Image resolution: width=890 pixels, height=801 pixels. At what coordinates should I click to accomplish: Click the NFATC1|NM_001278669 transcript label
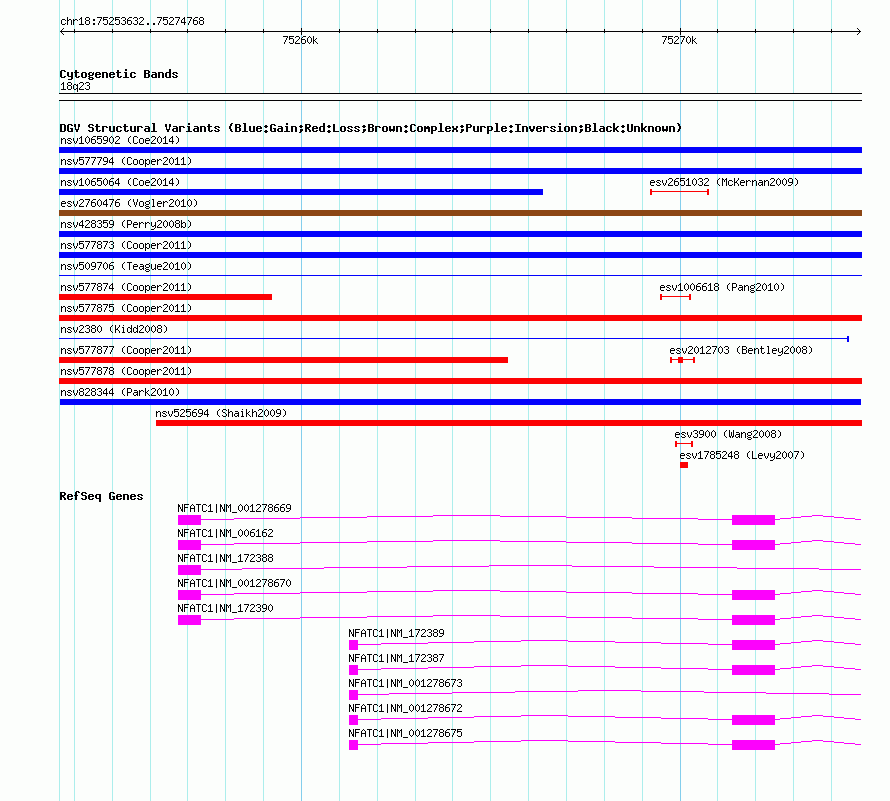[x=234, y=508]
